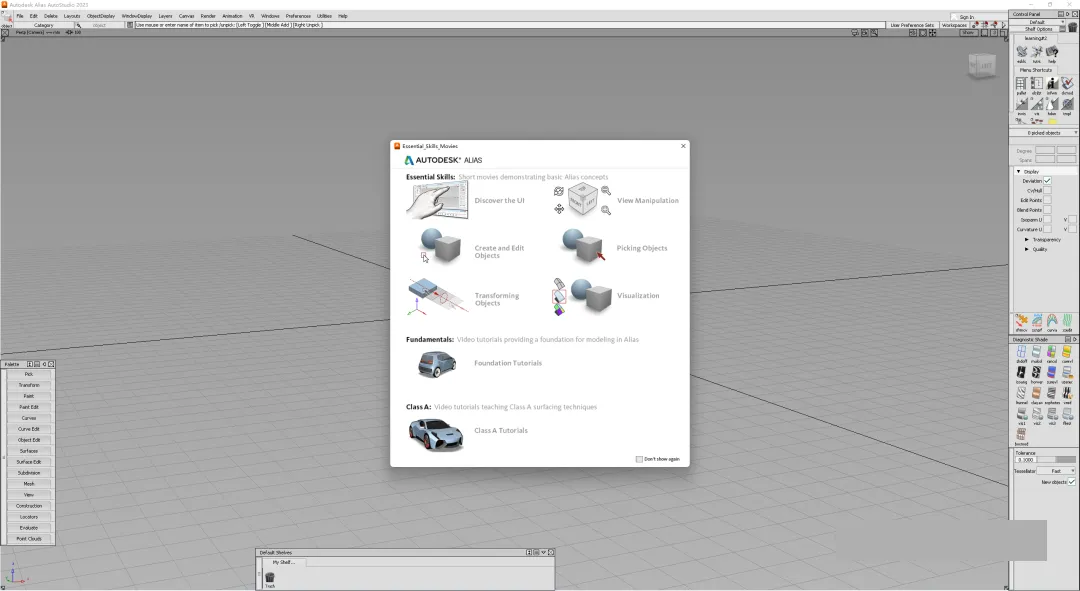The height and width of the screenshot is (591, 1080).
Task: Collapse the Display section
Action: [x=1019, y=171]
